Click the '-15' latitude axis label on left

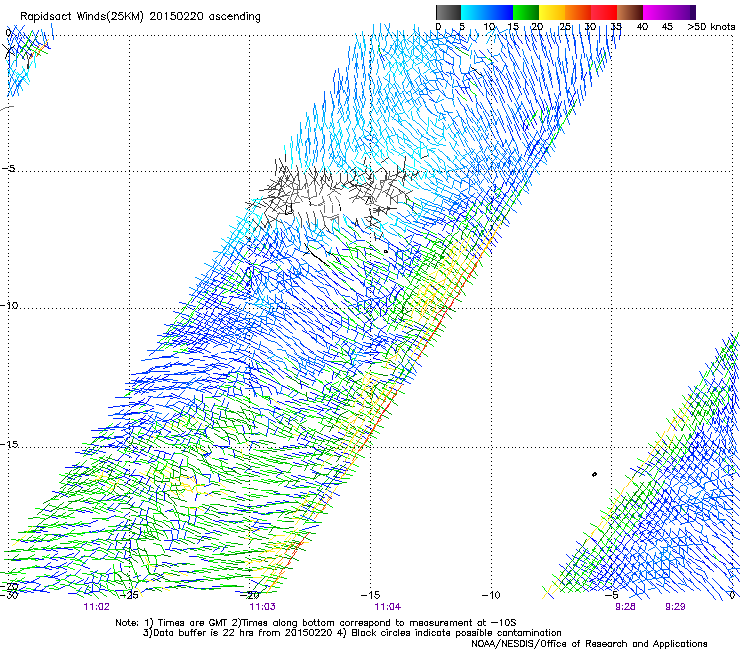point(9,444)
